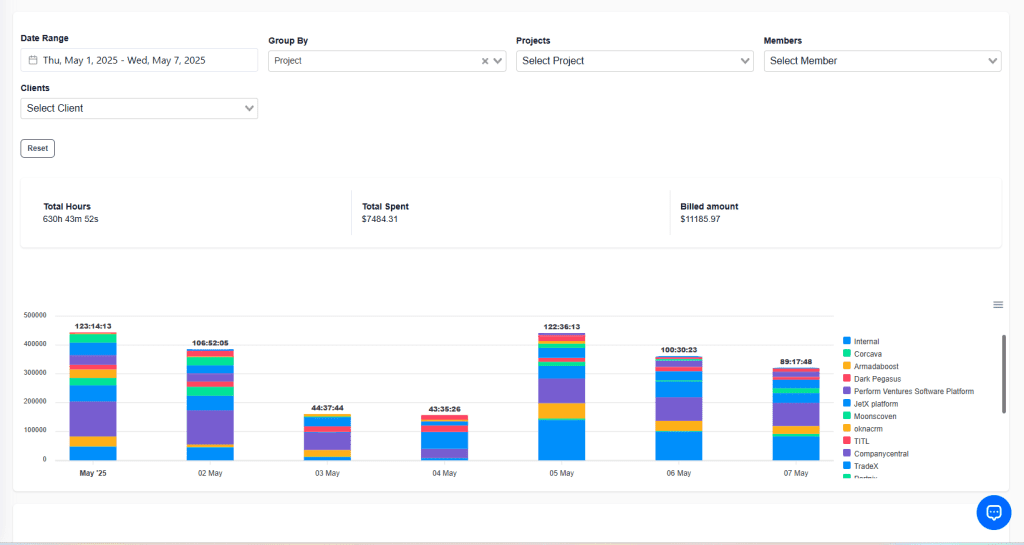Click the Moonscoven legend label
The height and width of the screenshot is (545, 1024).
(875, 416)
